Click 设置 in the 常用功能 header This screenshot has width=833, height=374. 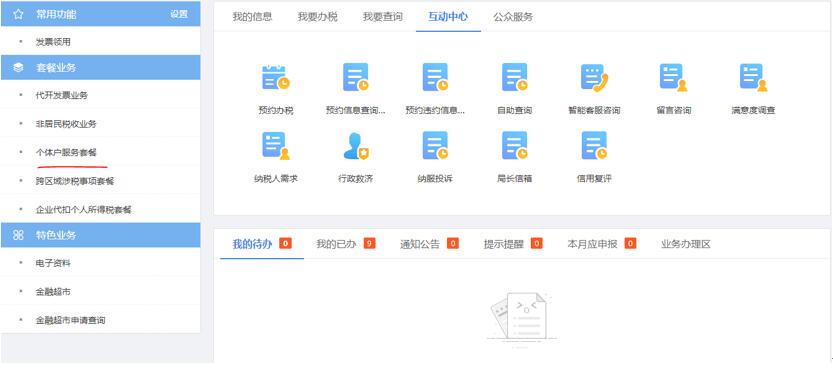pyautogui.click(x=179, y=14)
